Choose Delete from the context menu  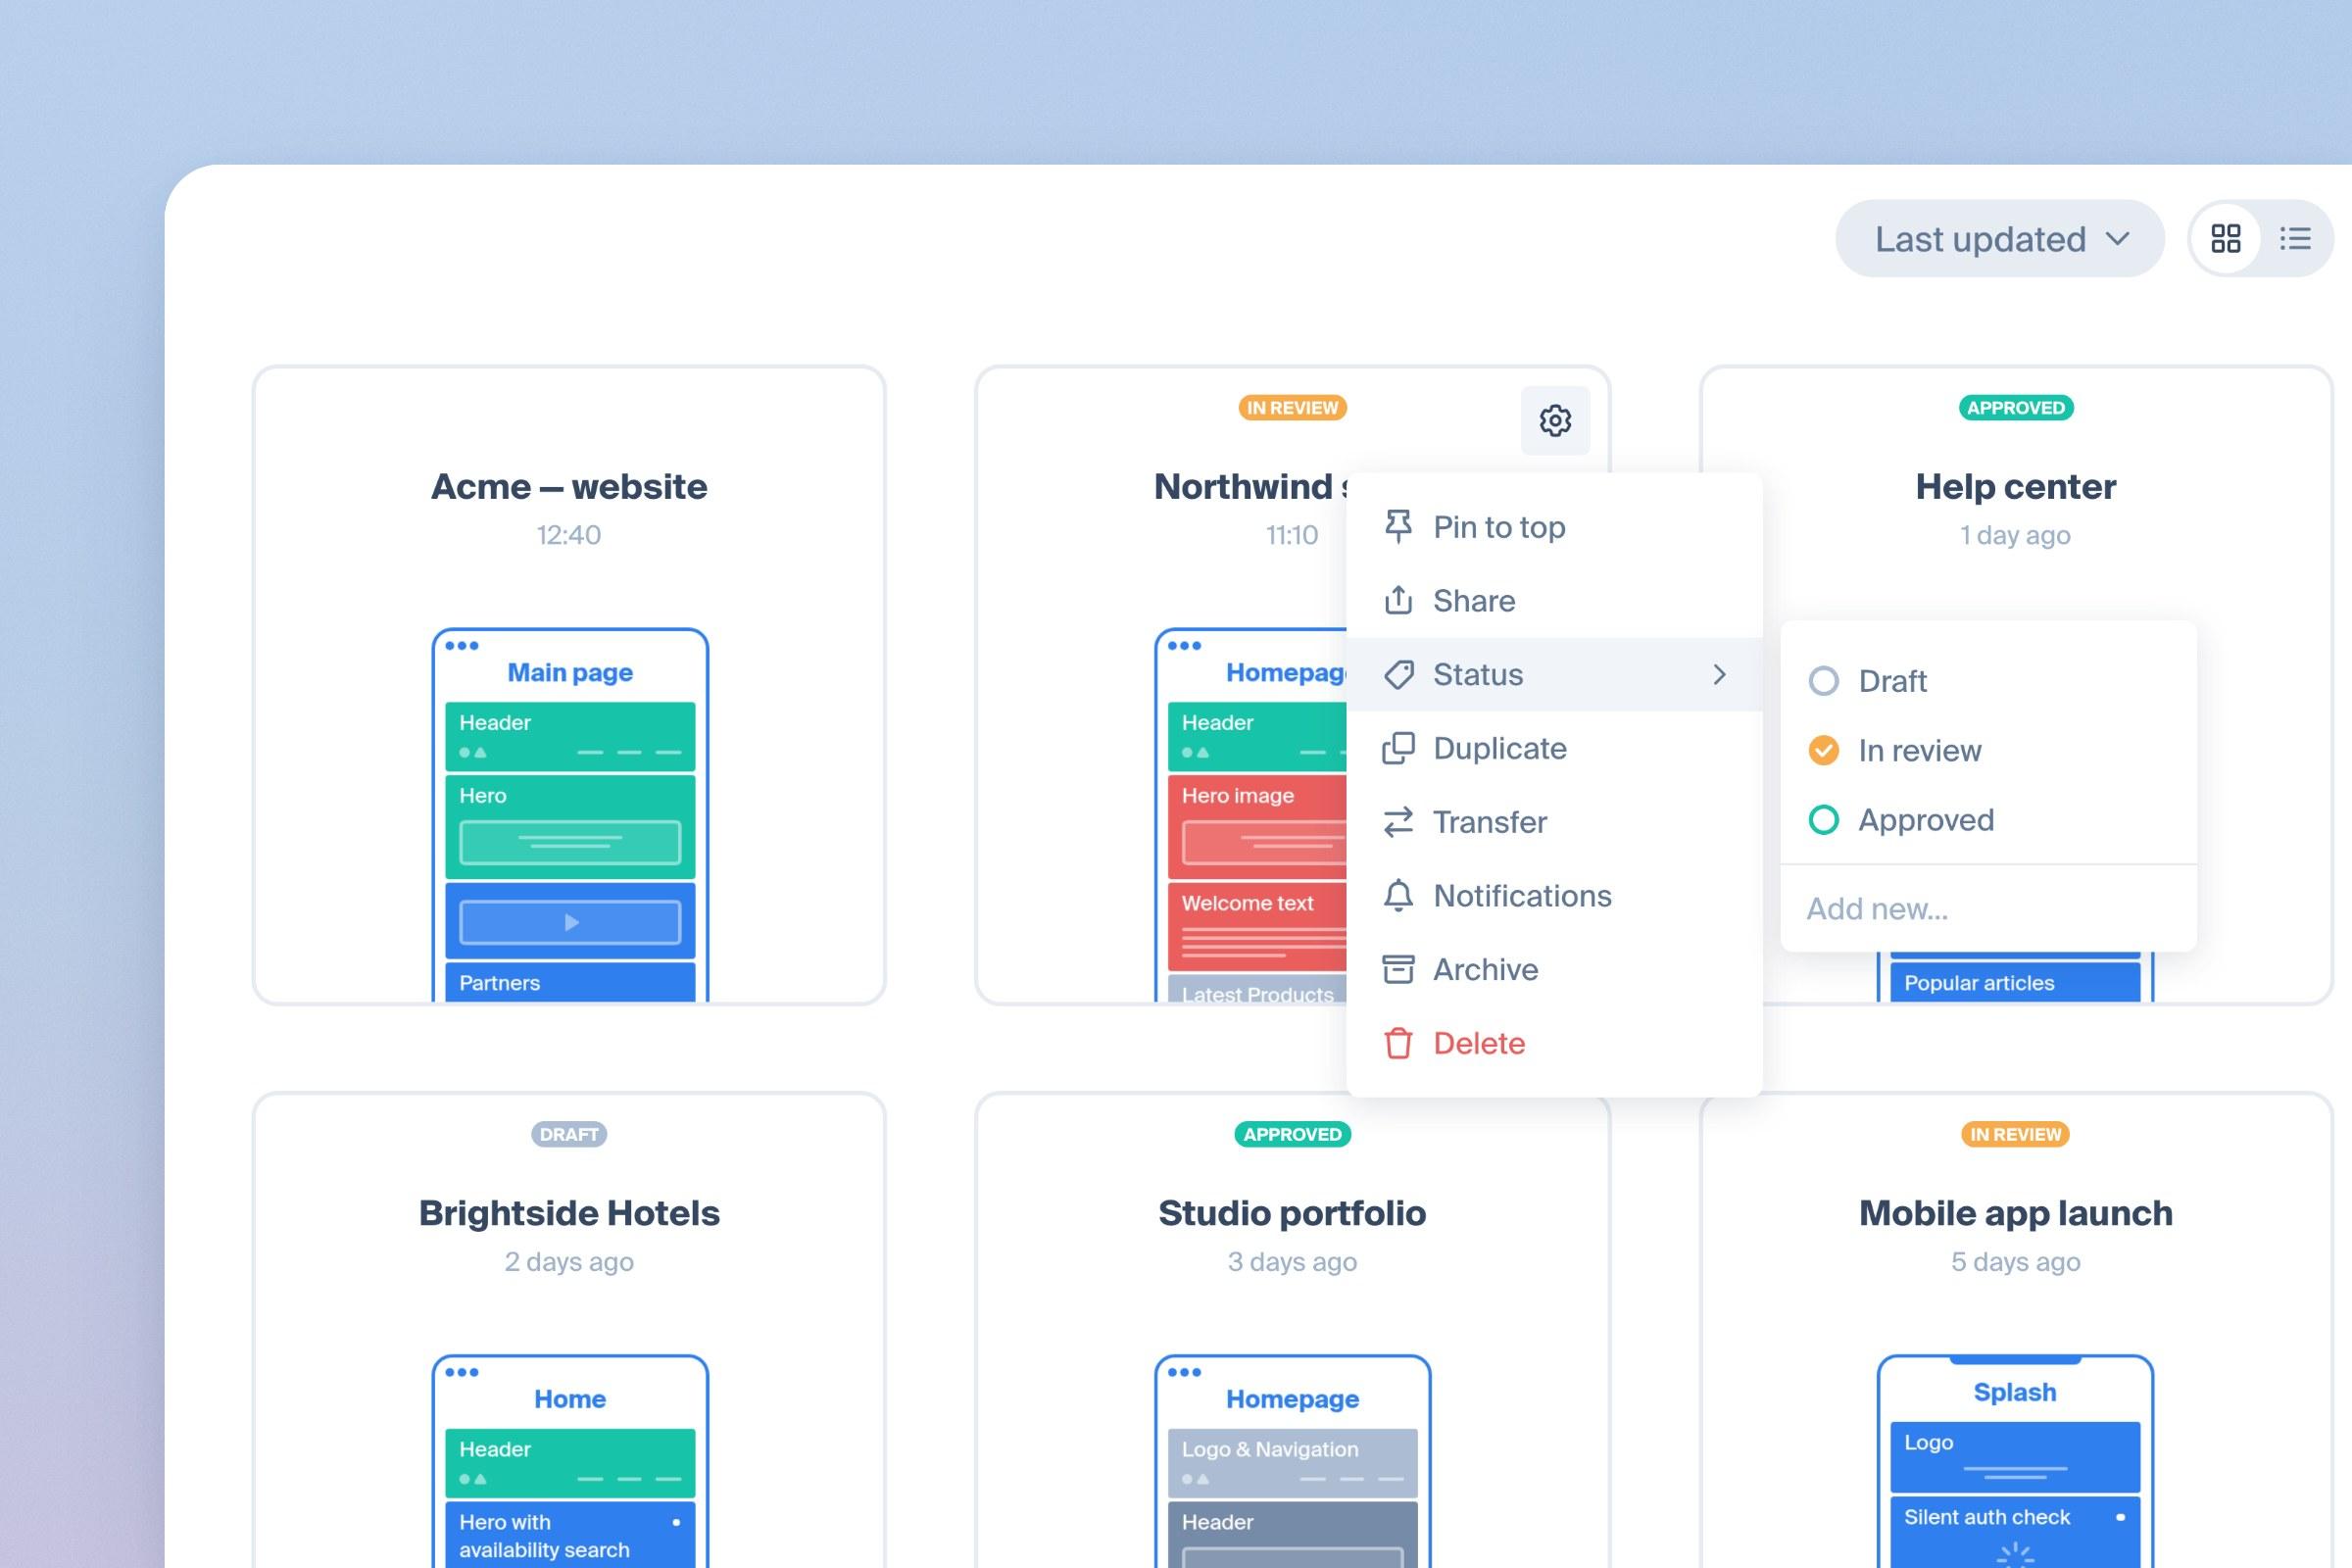[x=1555, y=1043]
